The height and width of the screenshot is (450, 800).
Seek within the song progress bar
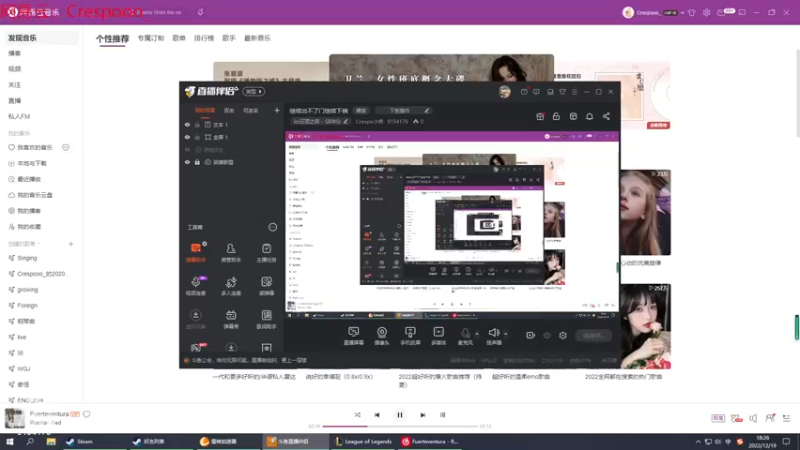[400, 426]
